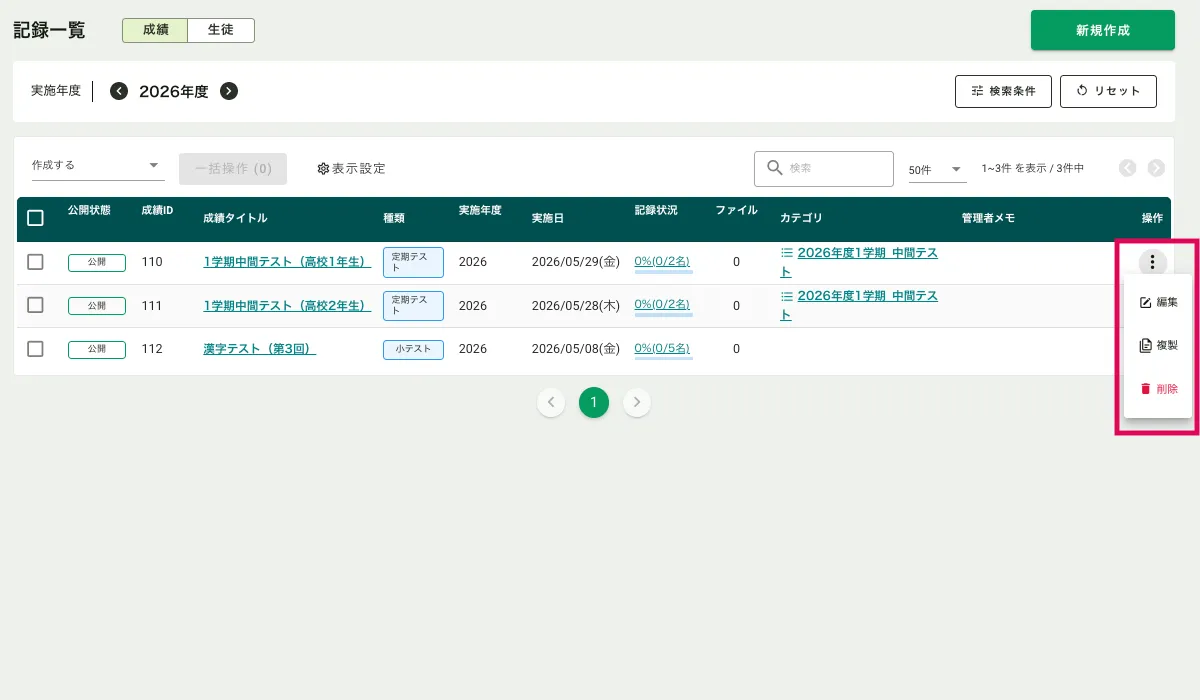This screenshot has width=1200, height=700.
Task: Advance to next year with right arrow
Action: pos(229,91)
